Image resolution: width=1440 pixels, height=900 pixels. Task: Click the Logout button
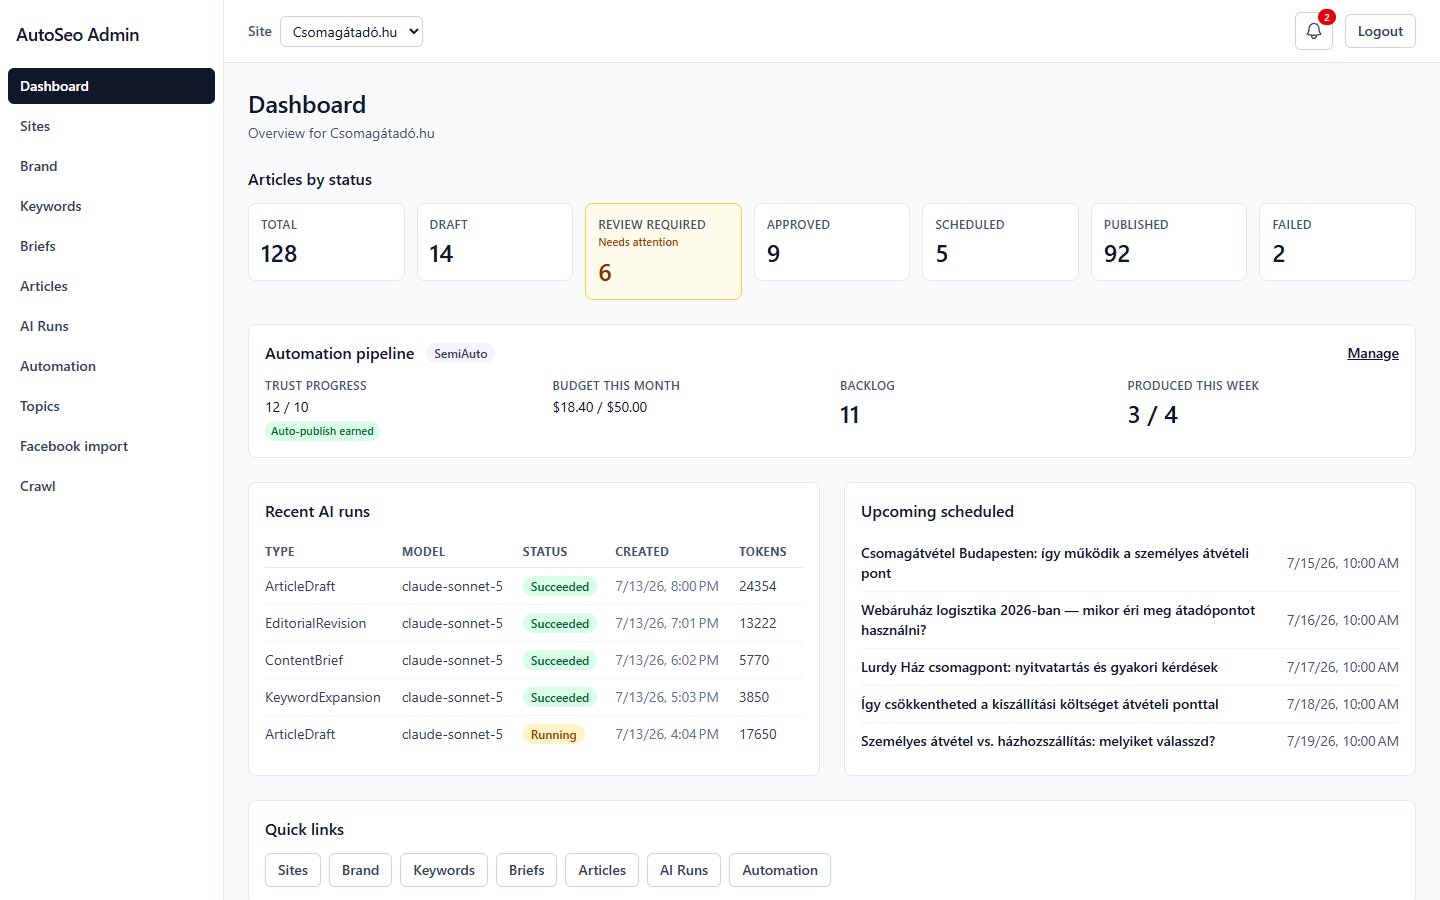(x=1380, y=31)
